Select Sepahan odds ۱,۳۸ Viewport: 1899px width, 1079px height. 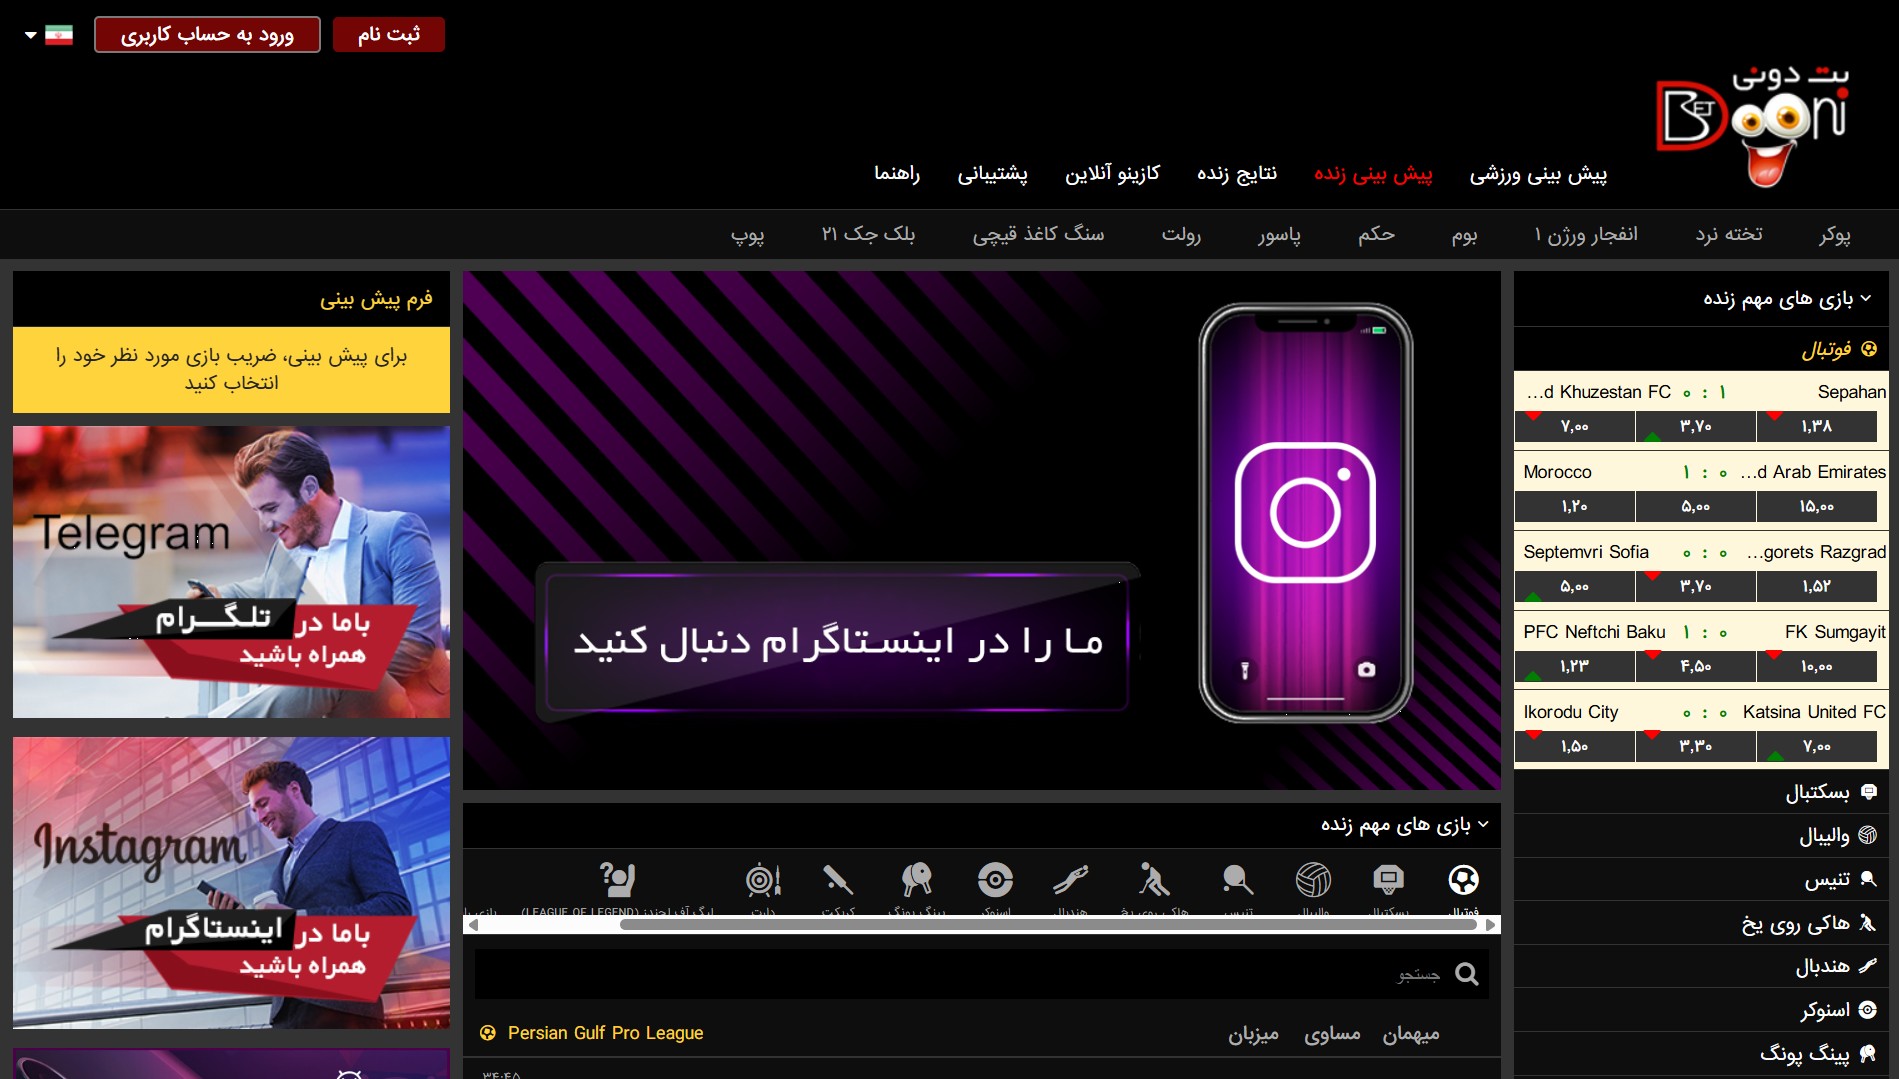click(x=1816, y=426)
